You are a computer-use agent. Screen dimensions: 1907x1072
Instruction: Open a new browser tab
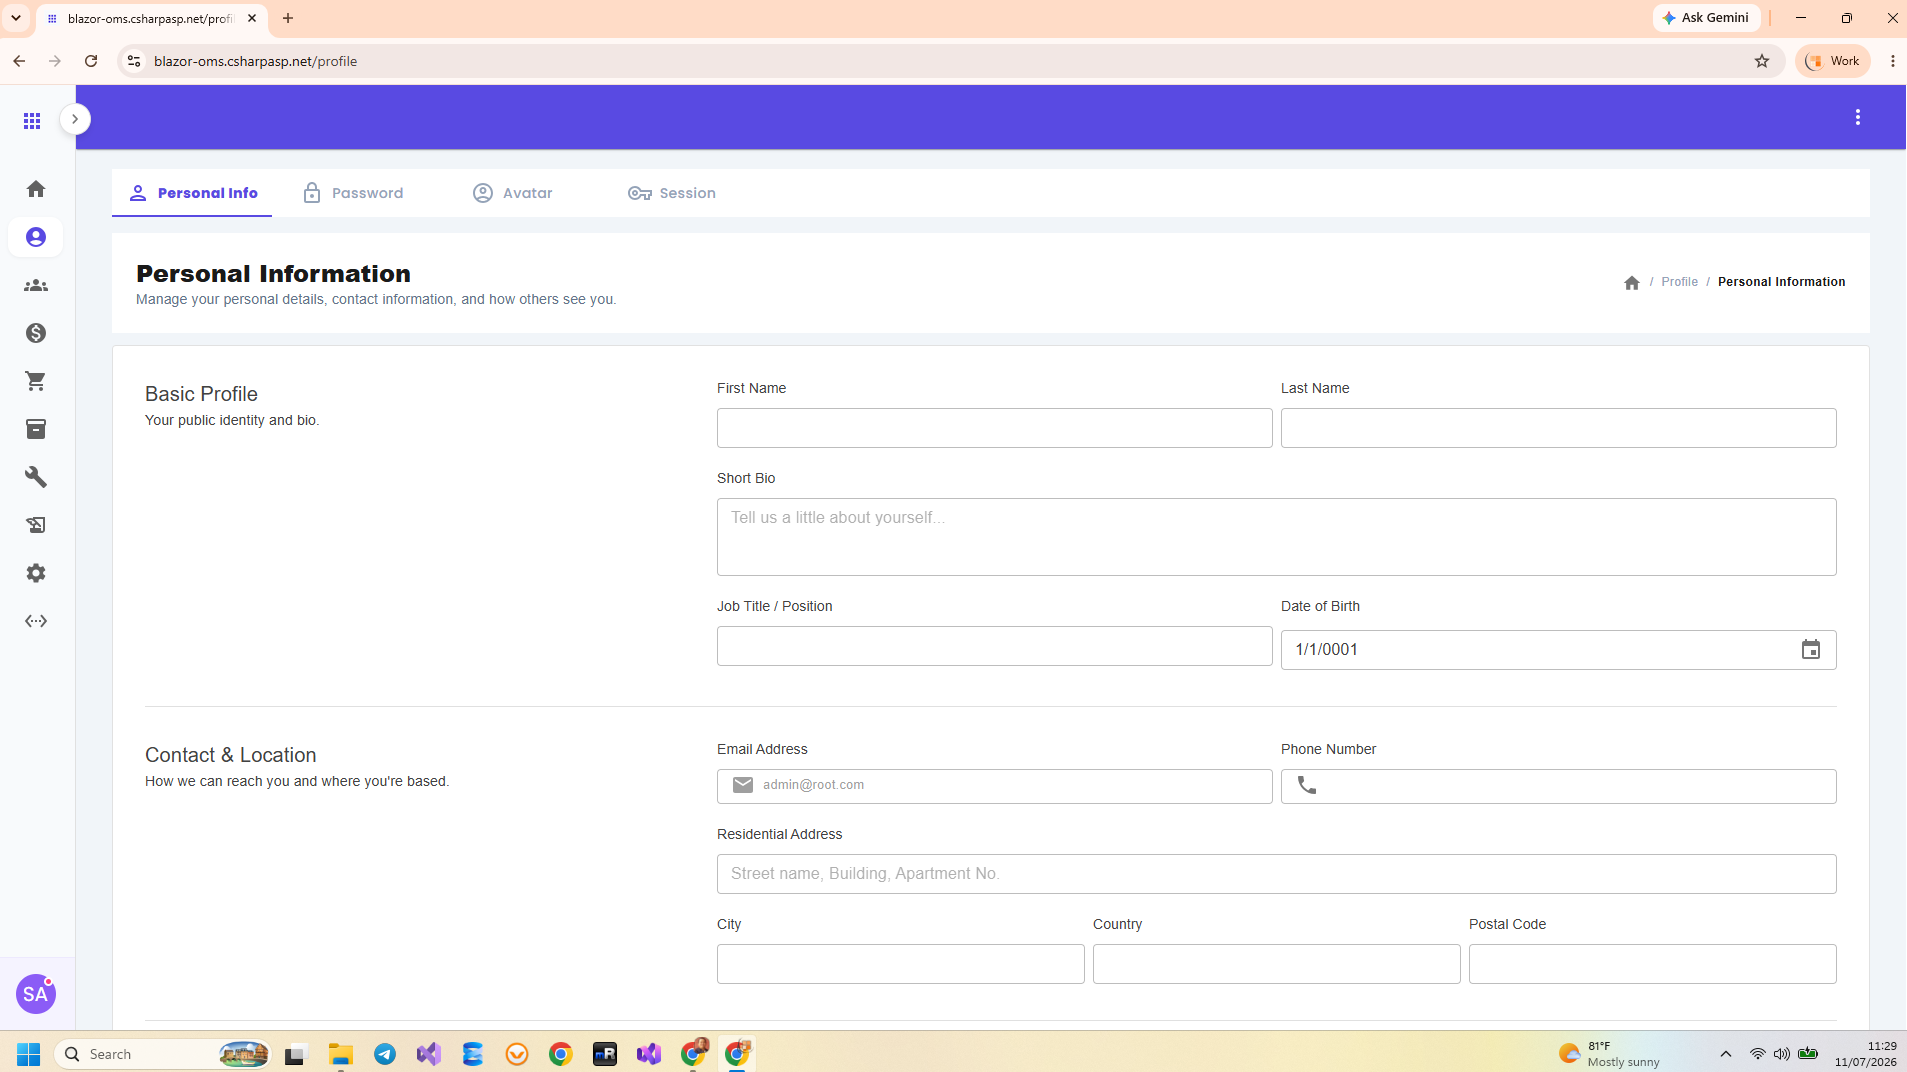(288, 18)
